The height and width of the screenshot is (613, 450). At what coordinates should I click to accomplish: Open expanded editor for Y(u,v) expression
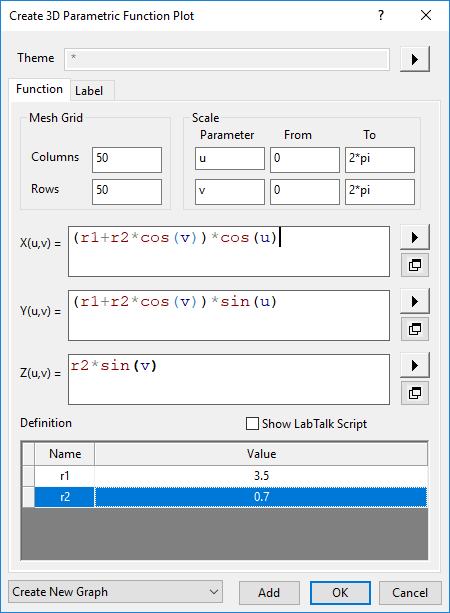(415, 329)
